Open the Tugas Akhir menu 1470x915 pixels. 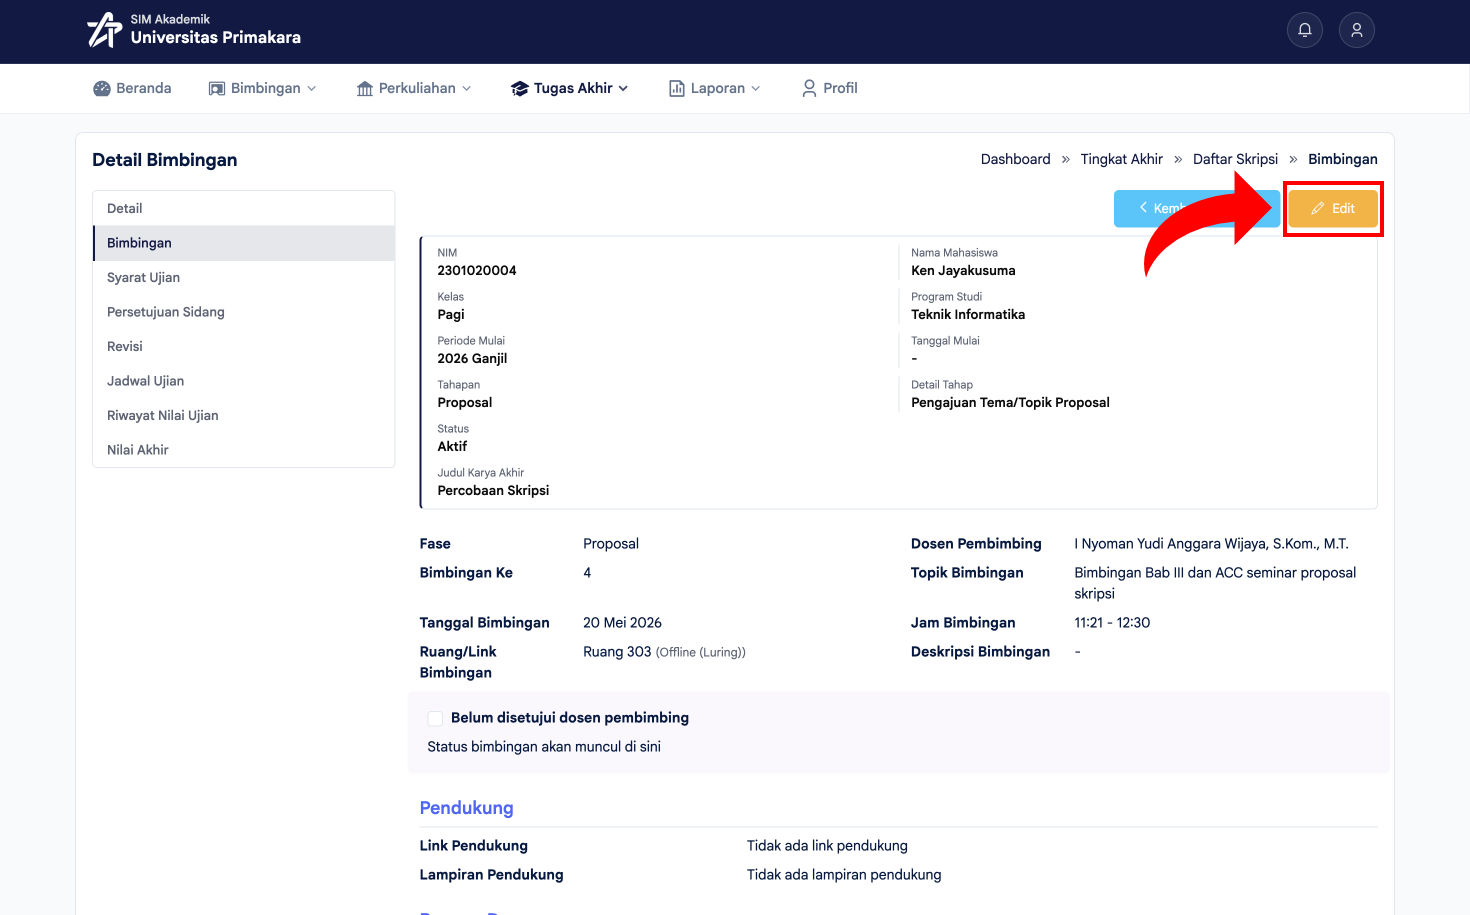coord(570,88)
